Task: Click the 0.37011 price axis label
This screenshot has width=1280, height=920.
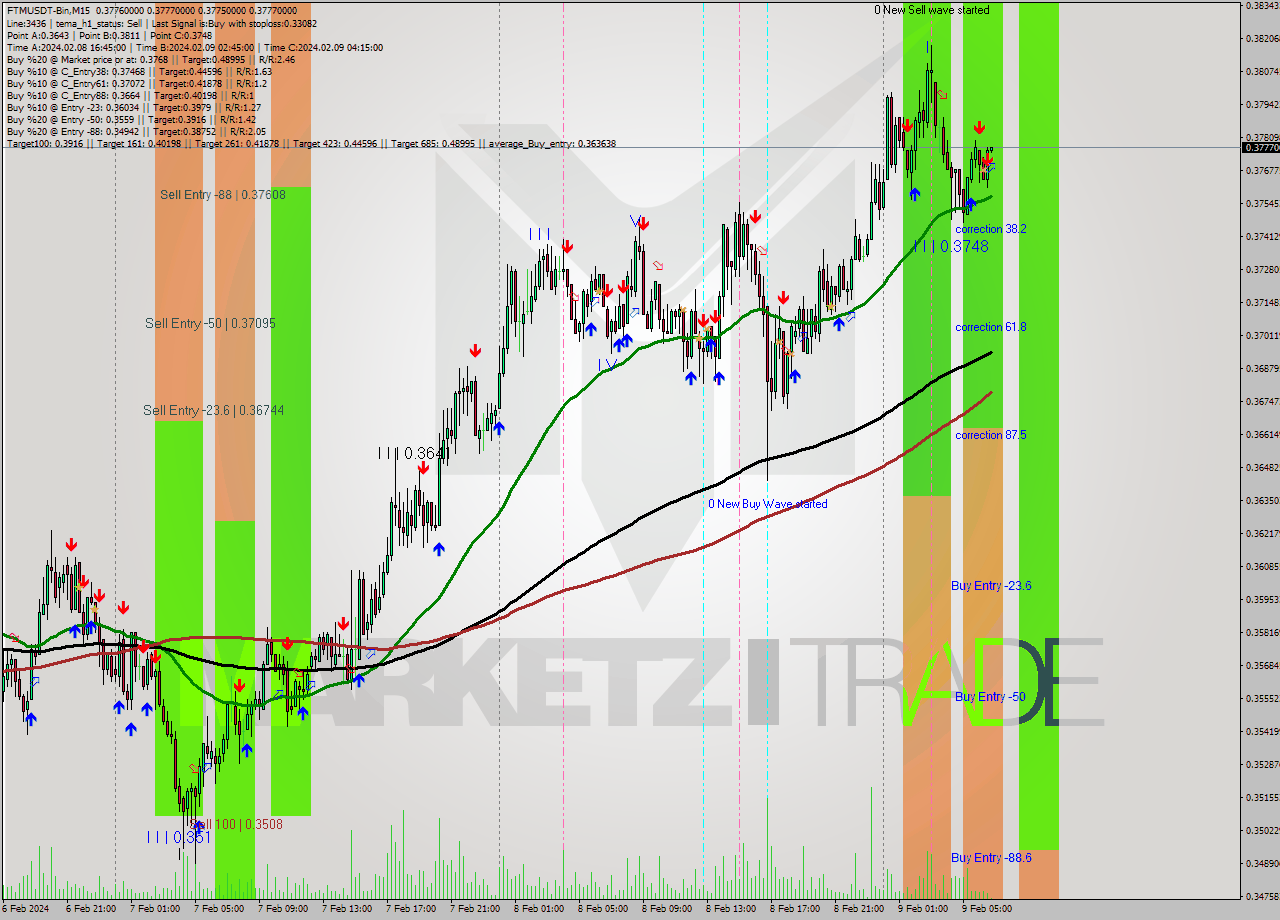Action: (1261, 335)
